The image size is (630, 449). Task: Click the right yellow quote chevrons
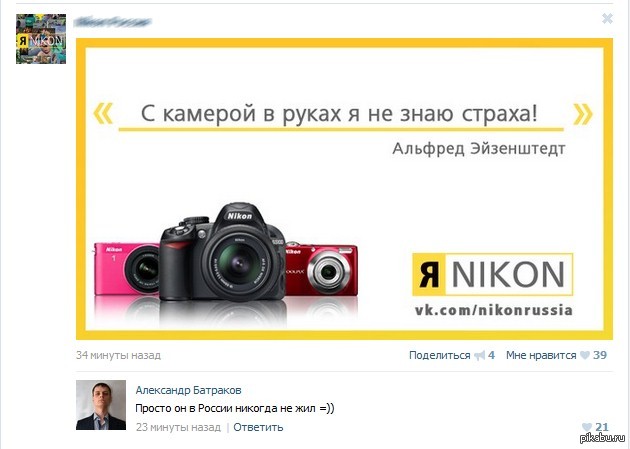point(583,114)
